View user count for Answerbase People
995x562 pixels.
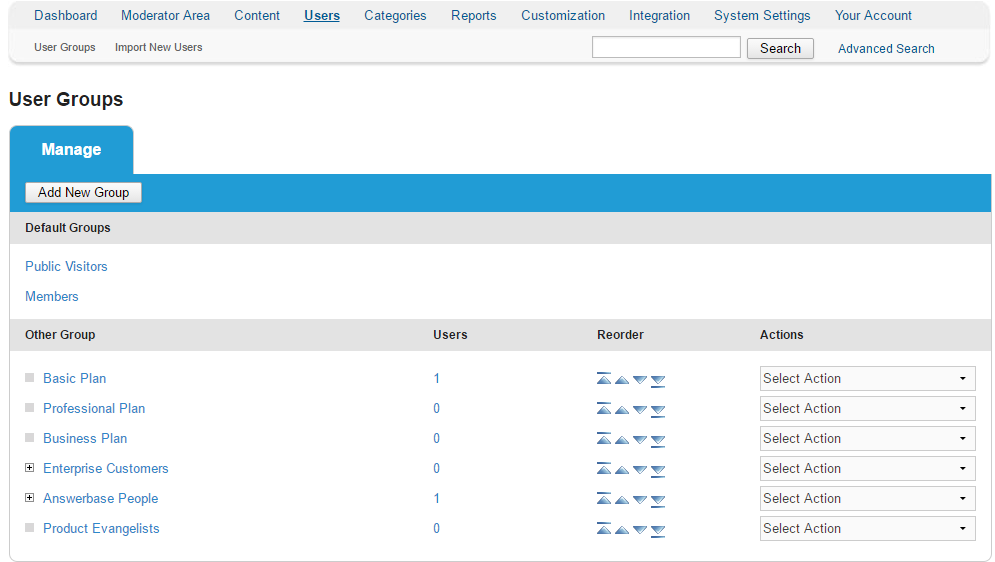pos(437,499)
